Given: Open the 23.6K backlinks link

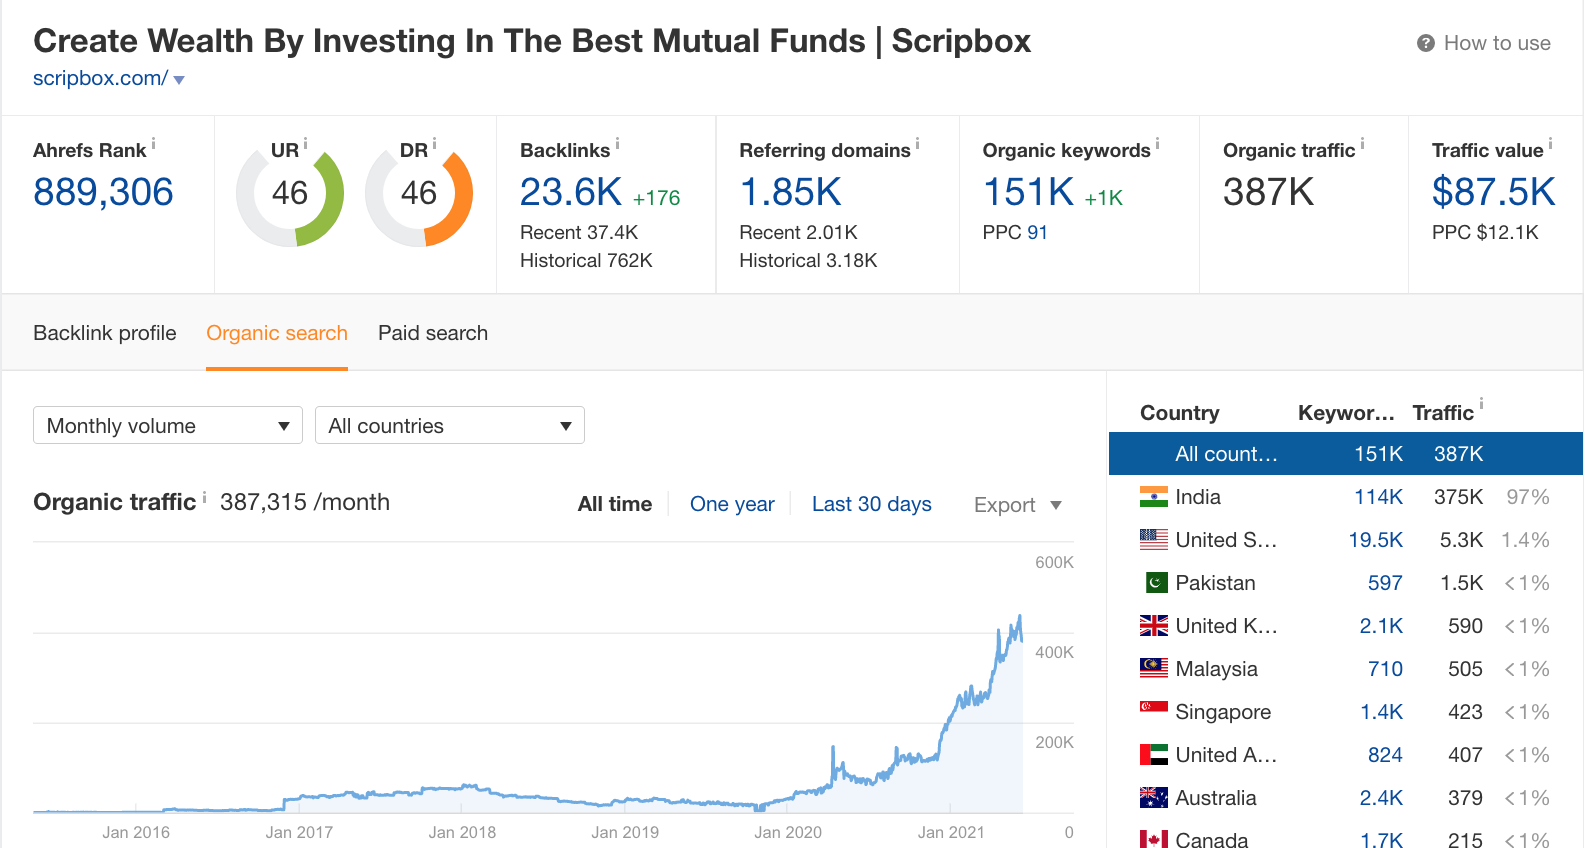Looking at the screenshot, I should 571,192.
